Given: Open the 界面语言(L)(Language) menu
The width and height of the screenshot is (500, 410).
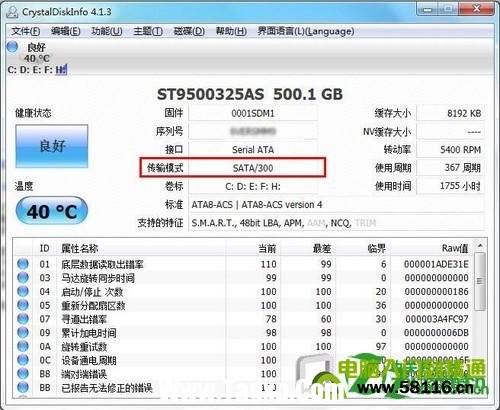Looking at the screenshot, I should point(306,31).
